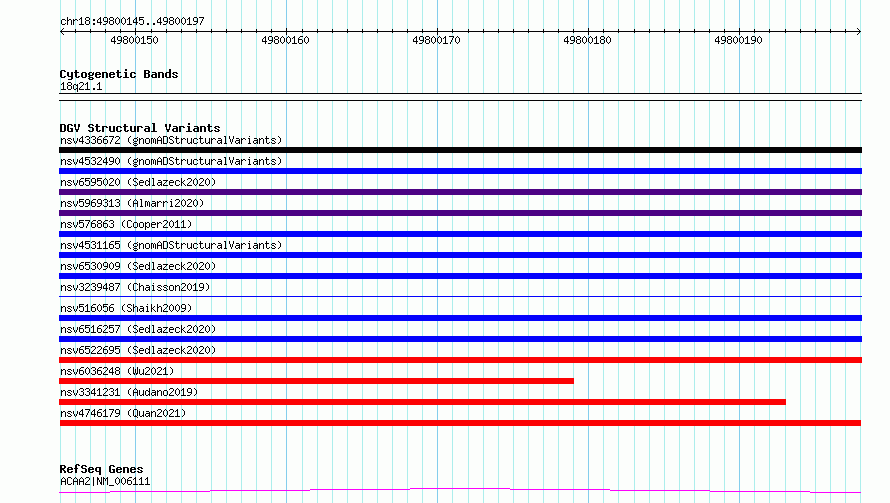Click the nsv5969313 purple variant bar
Screen dimensions: 890x503
460,213
